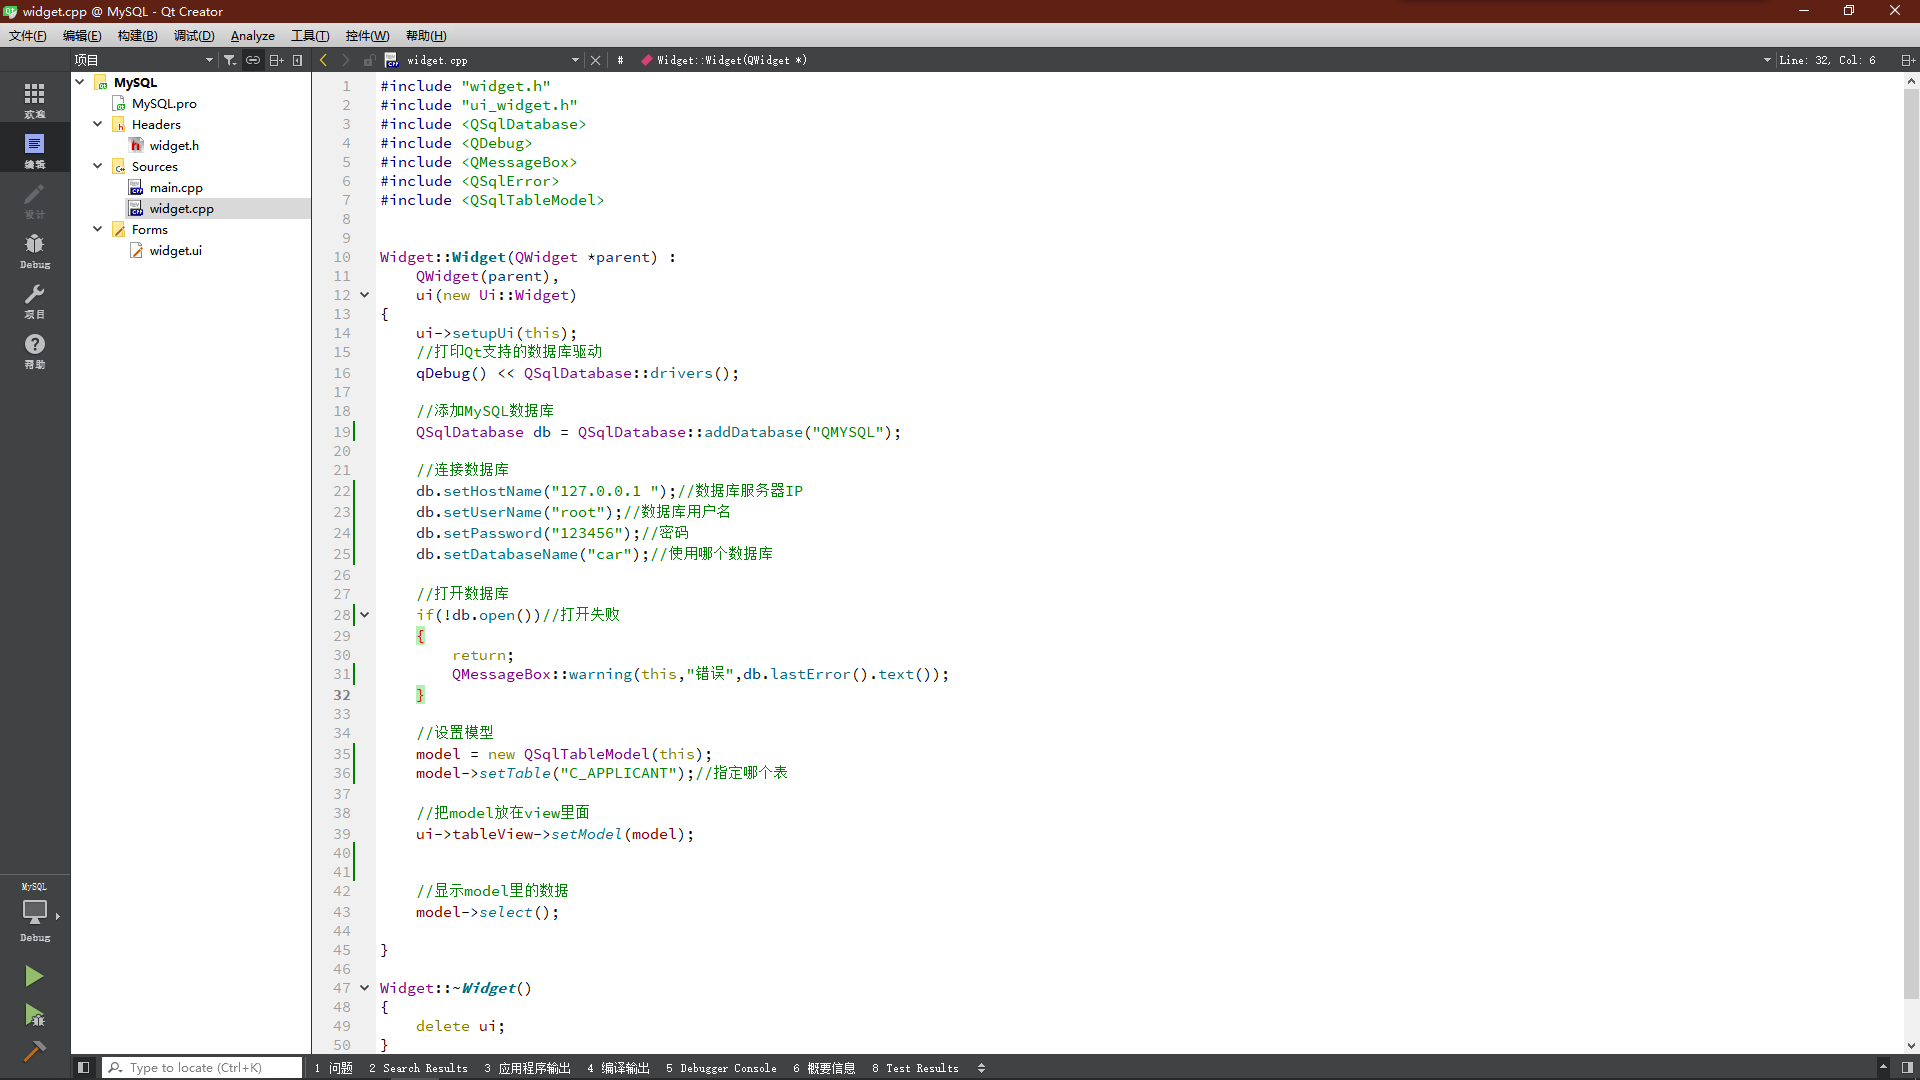Select widget.cpp in project tree
The width and height of the screenshot is (1920, 1080).
pos(181,208)
